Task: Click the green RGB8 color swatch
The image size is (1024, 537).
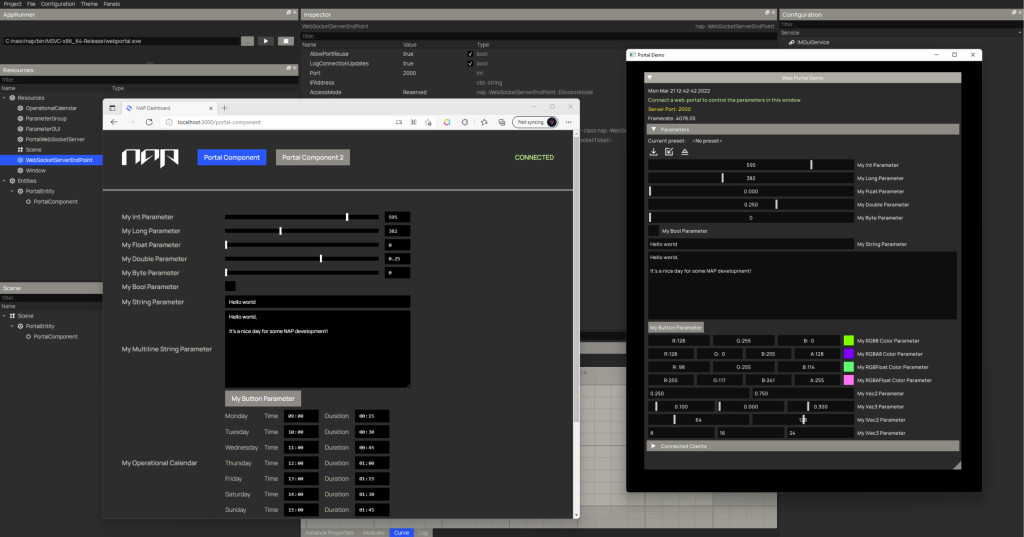Action: [x=849, y=341]
